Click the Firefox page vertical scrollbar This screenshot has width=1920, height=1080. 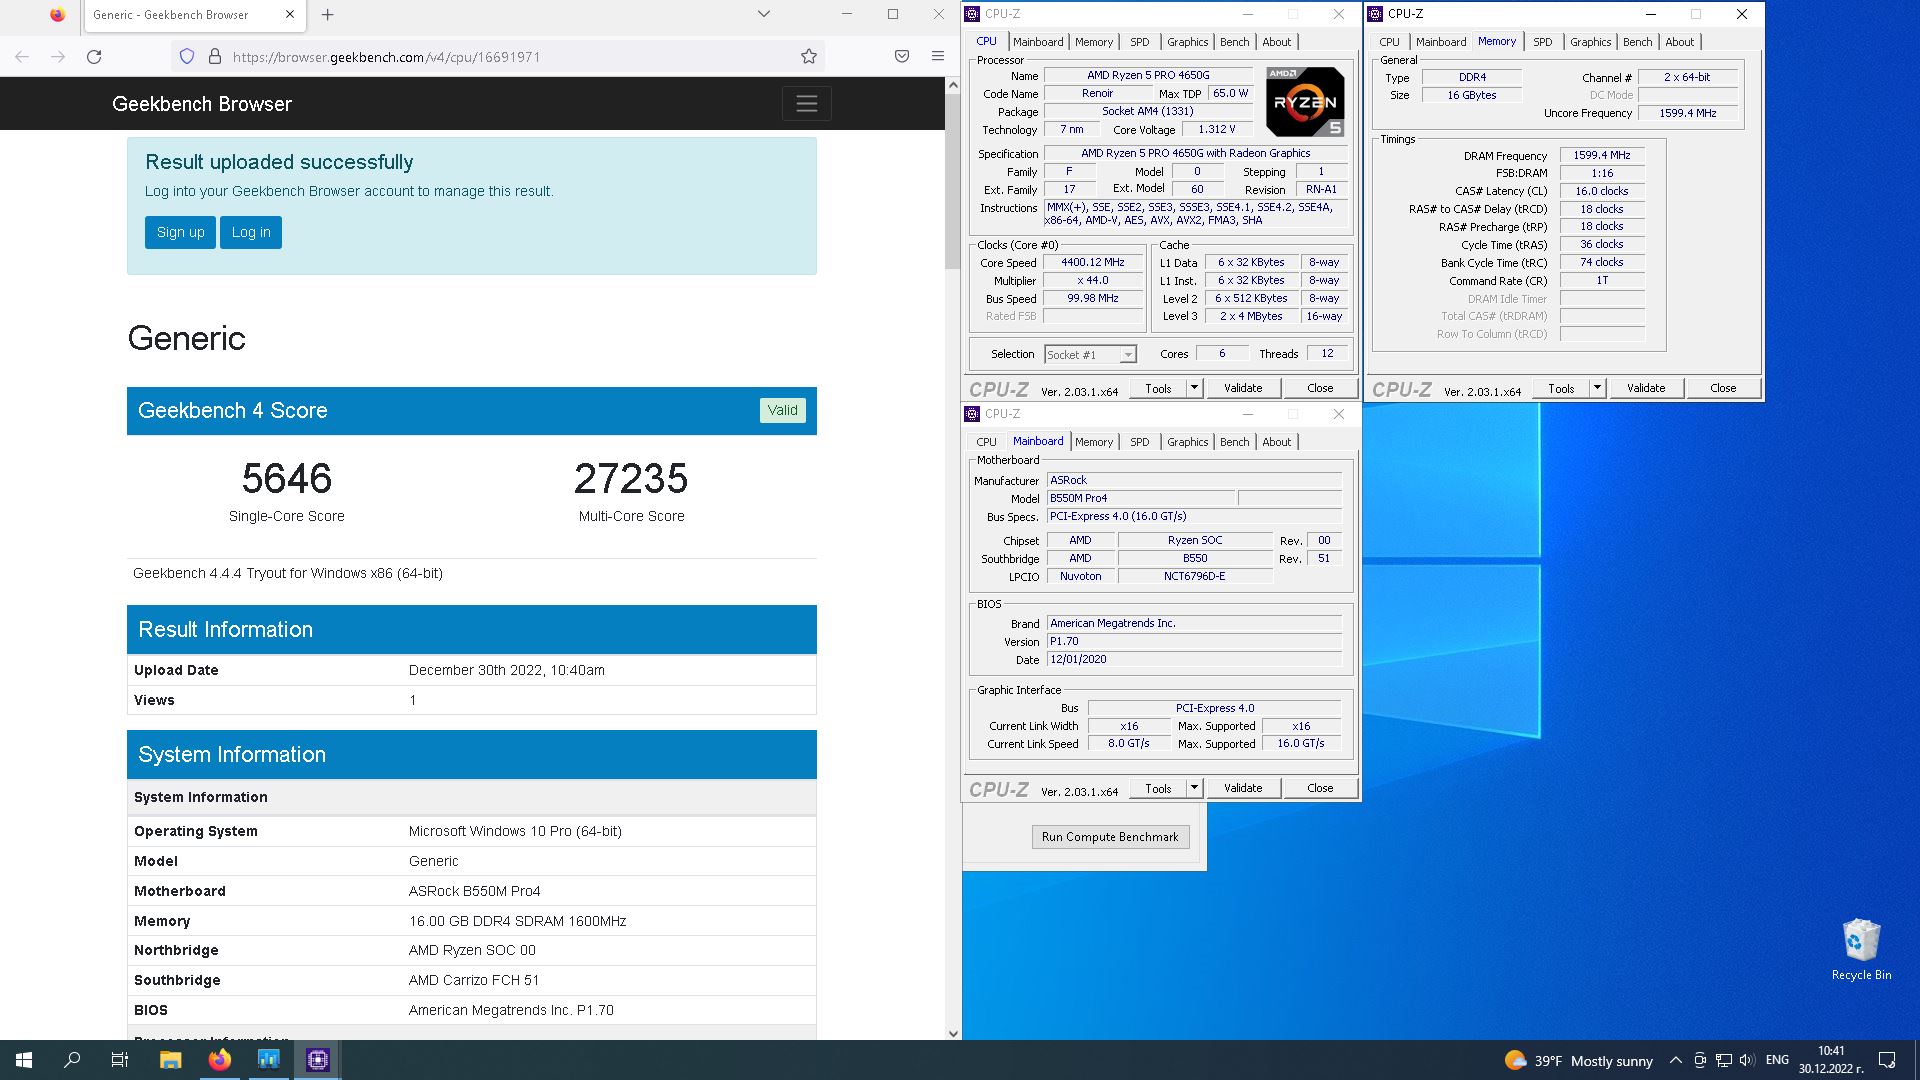click(952, 182)
